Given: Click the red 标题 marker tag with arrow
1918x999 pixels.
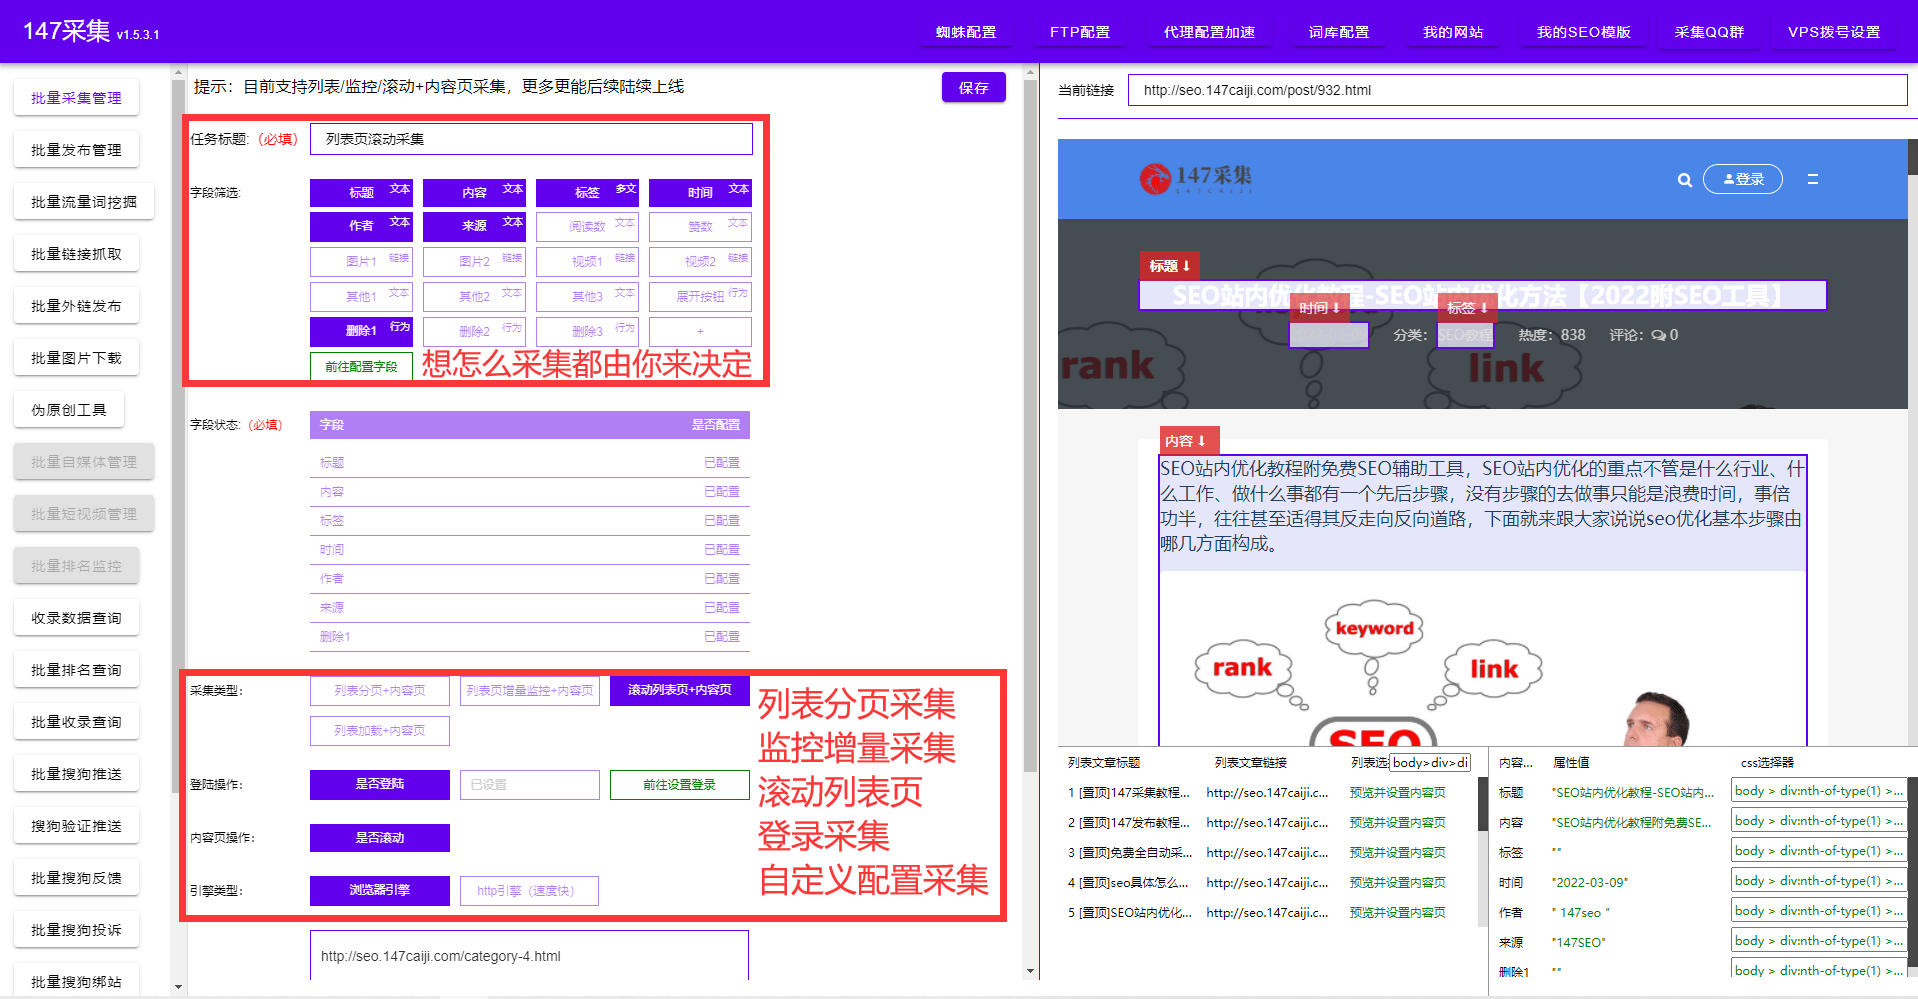Looking at the screenshot, I should [x=1169, y=266].
